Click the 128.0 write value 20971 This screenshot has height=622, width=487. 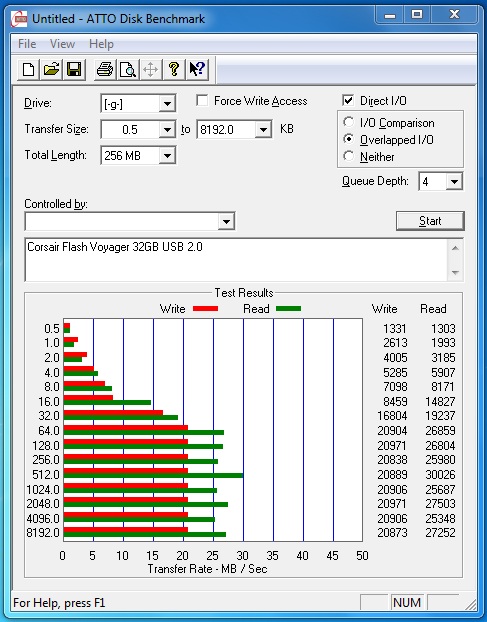click(392, 445)
